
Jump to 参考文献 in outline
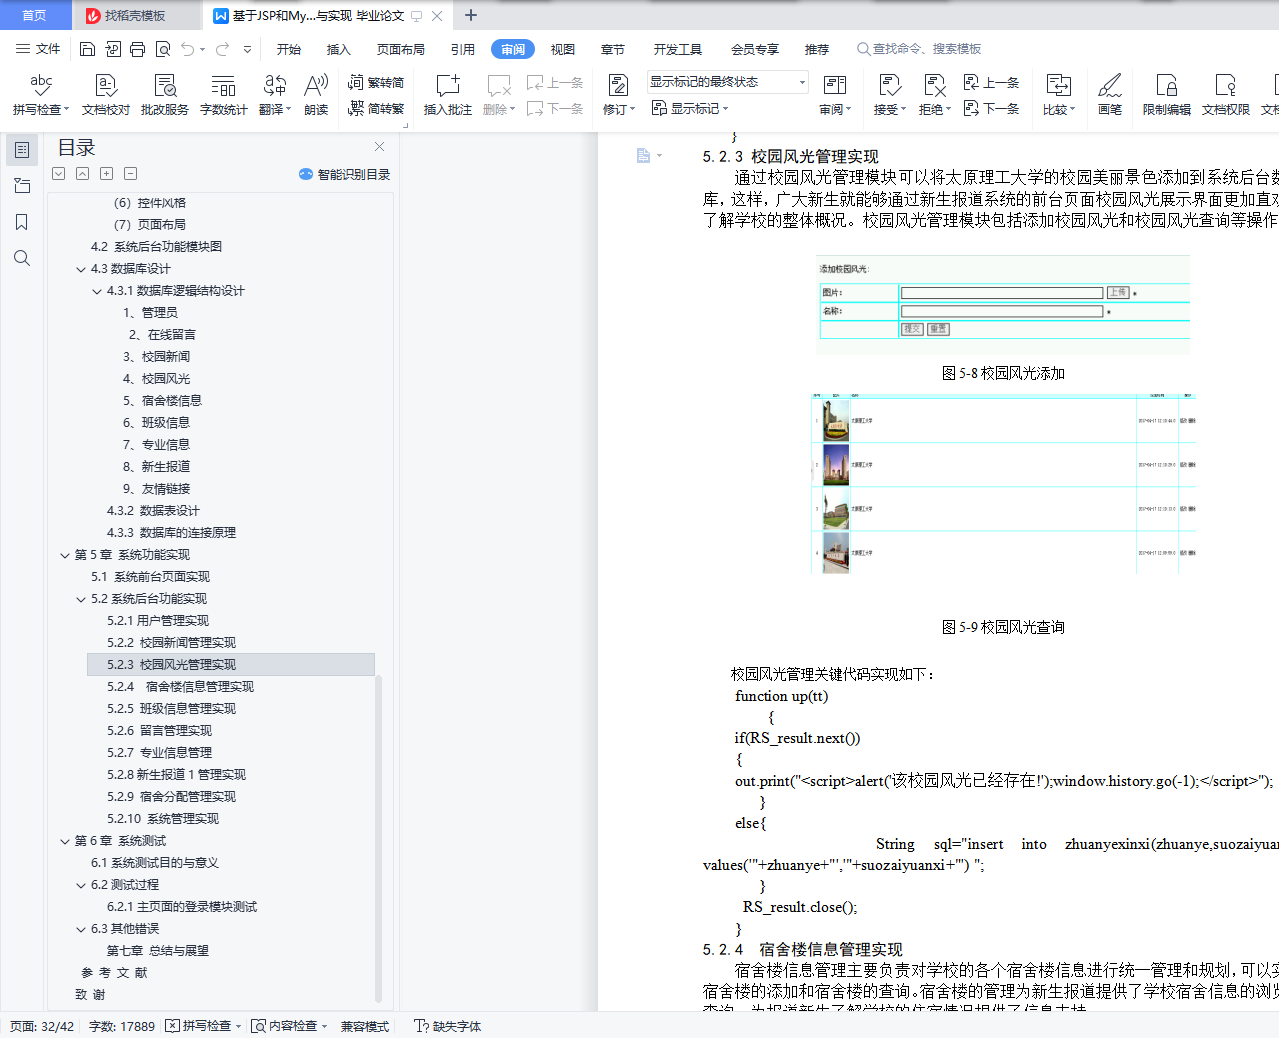[114, 973]
